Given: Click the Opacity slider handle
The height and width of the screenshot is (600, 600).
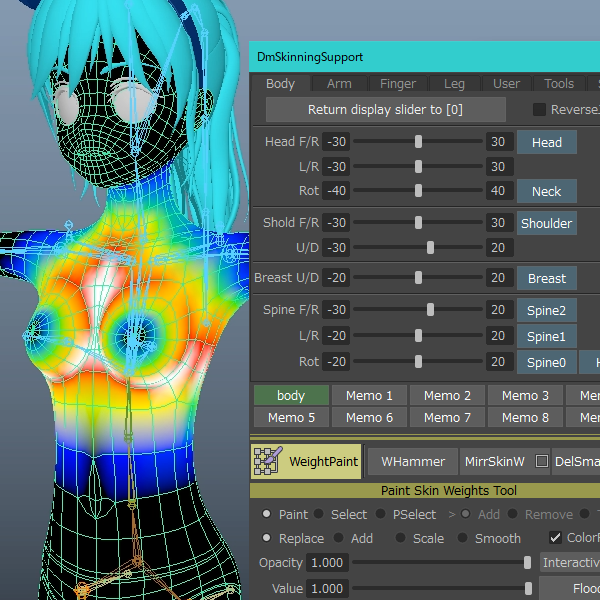Looking at the screenshot, I should click(x=527, y=562).
